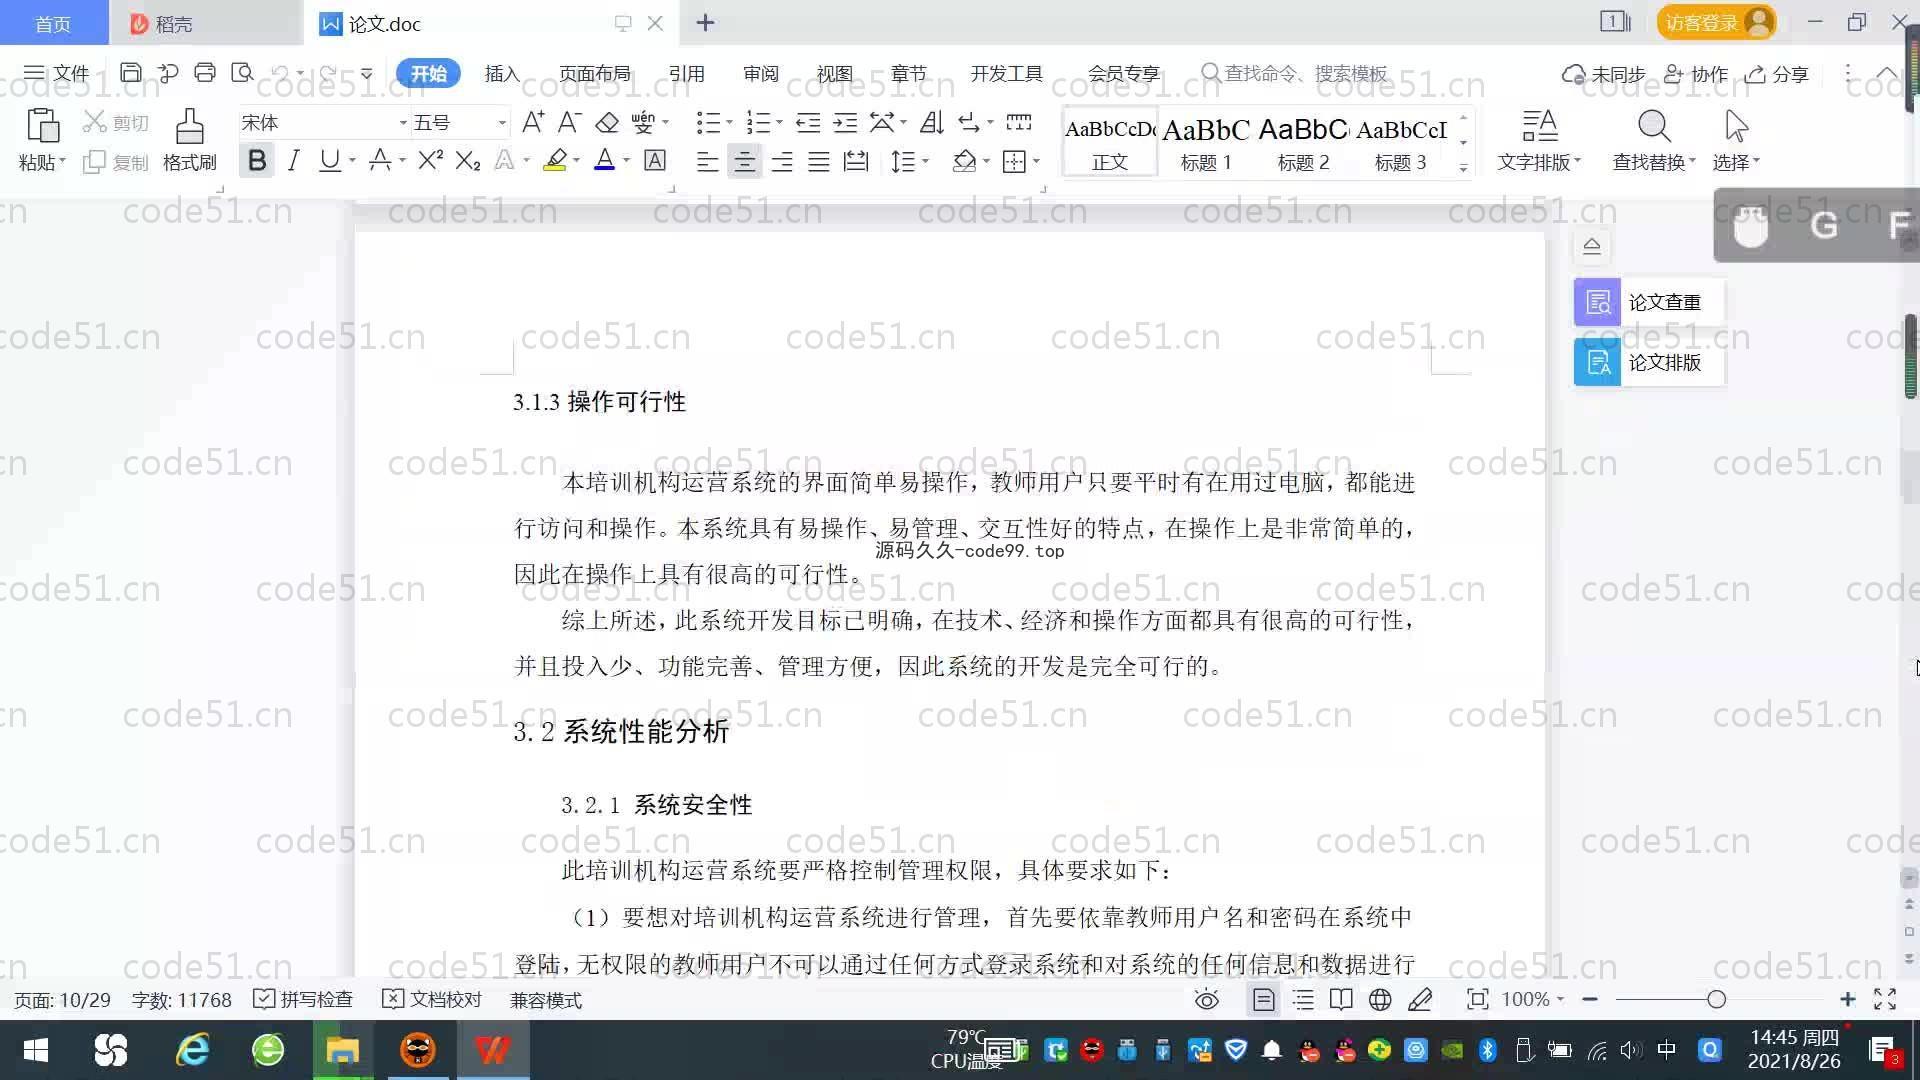Click 访客登录 login button
The image size is (1920, 1080).
pyautogui.click(x=1716, y=22)
